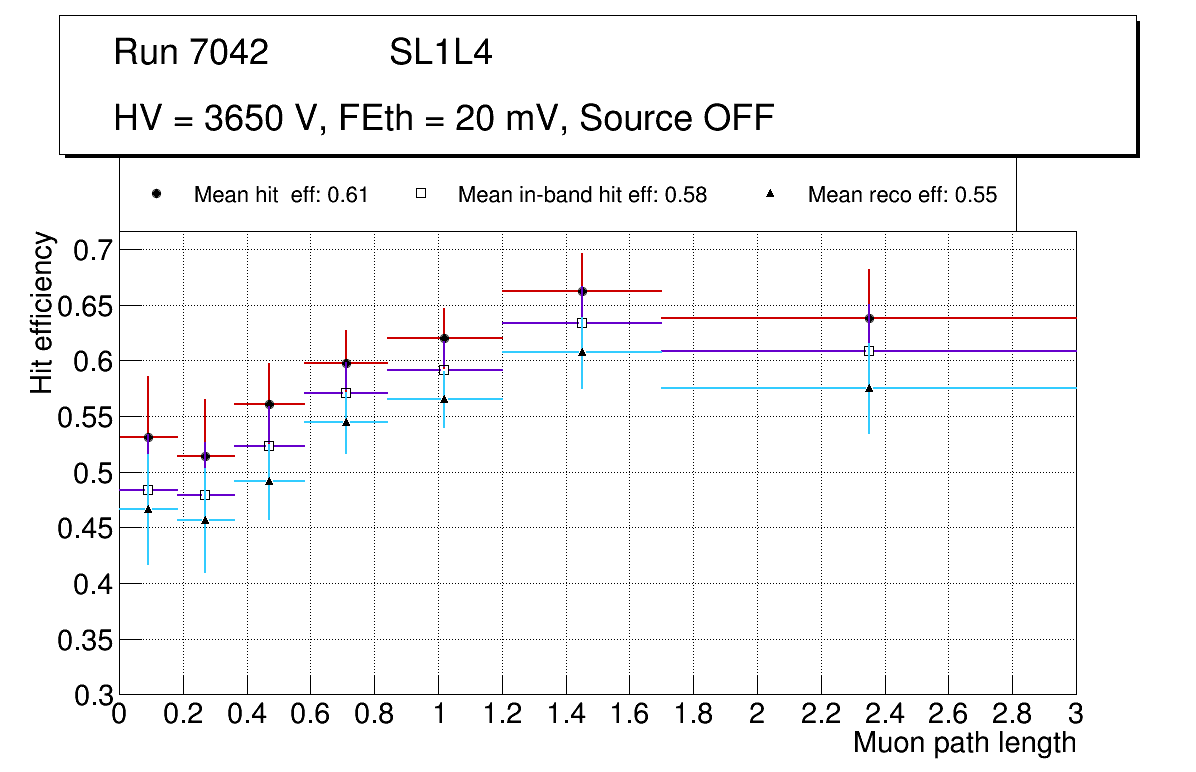This screenshot has height=772, width=1196.
Task: Click the HV = 3650 V settings line
Action: point(444,119)
